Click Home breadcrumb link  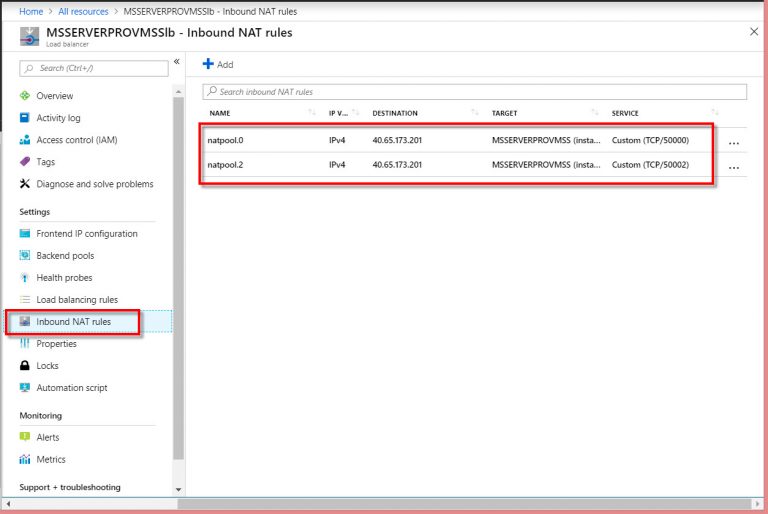coord(32,11)
